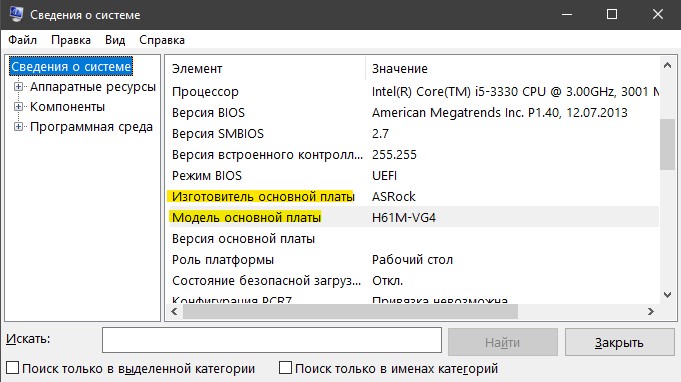The width and height of the screenshot is (681, 382).
Task: Select Компоненты tree item
Action: [67, 107]
